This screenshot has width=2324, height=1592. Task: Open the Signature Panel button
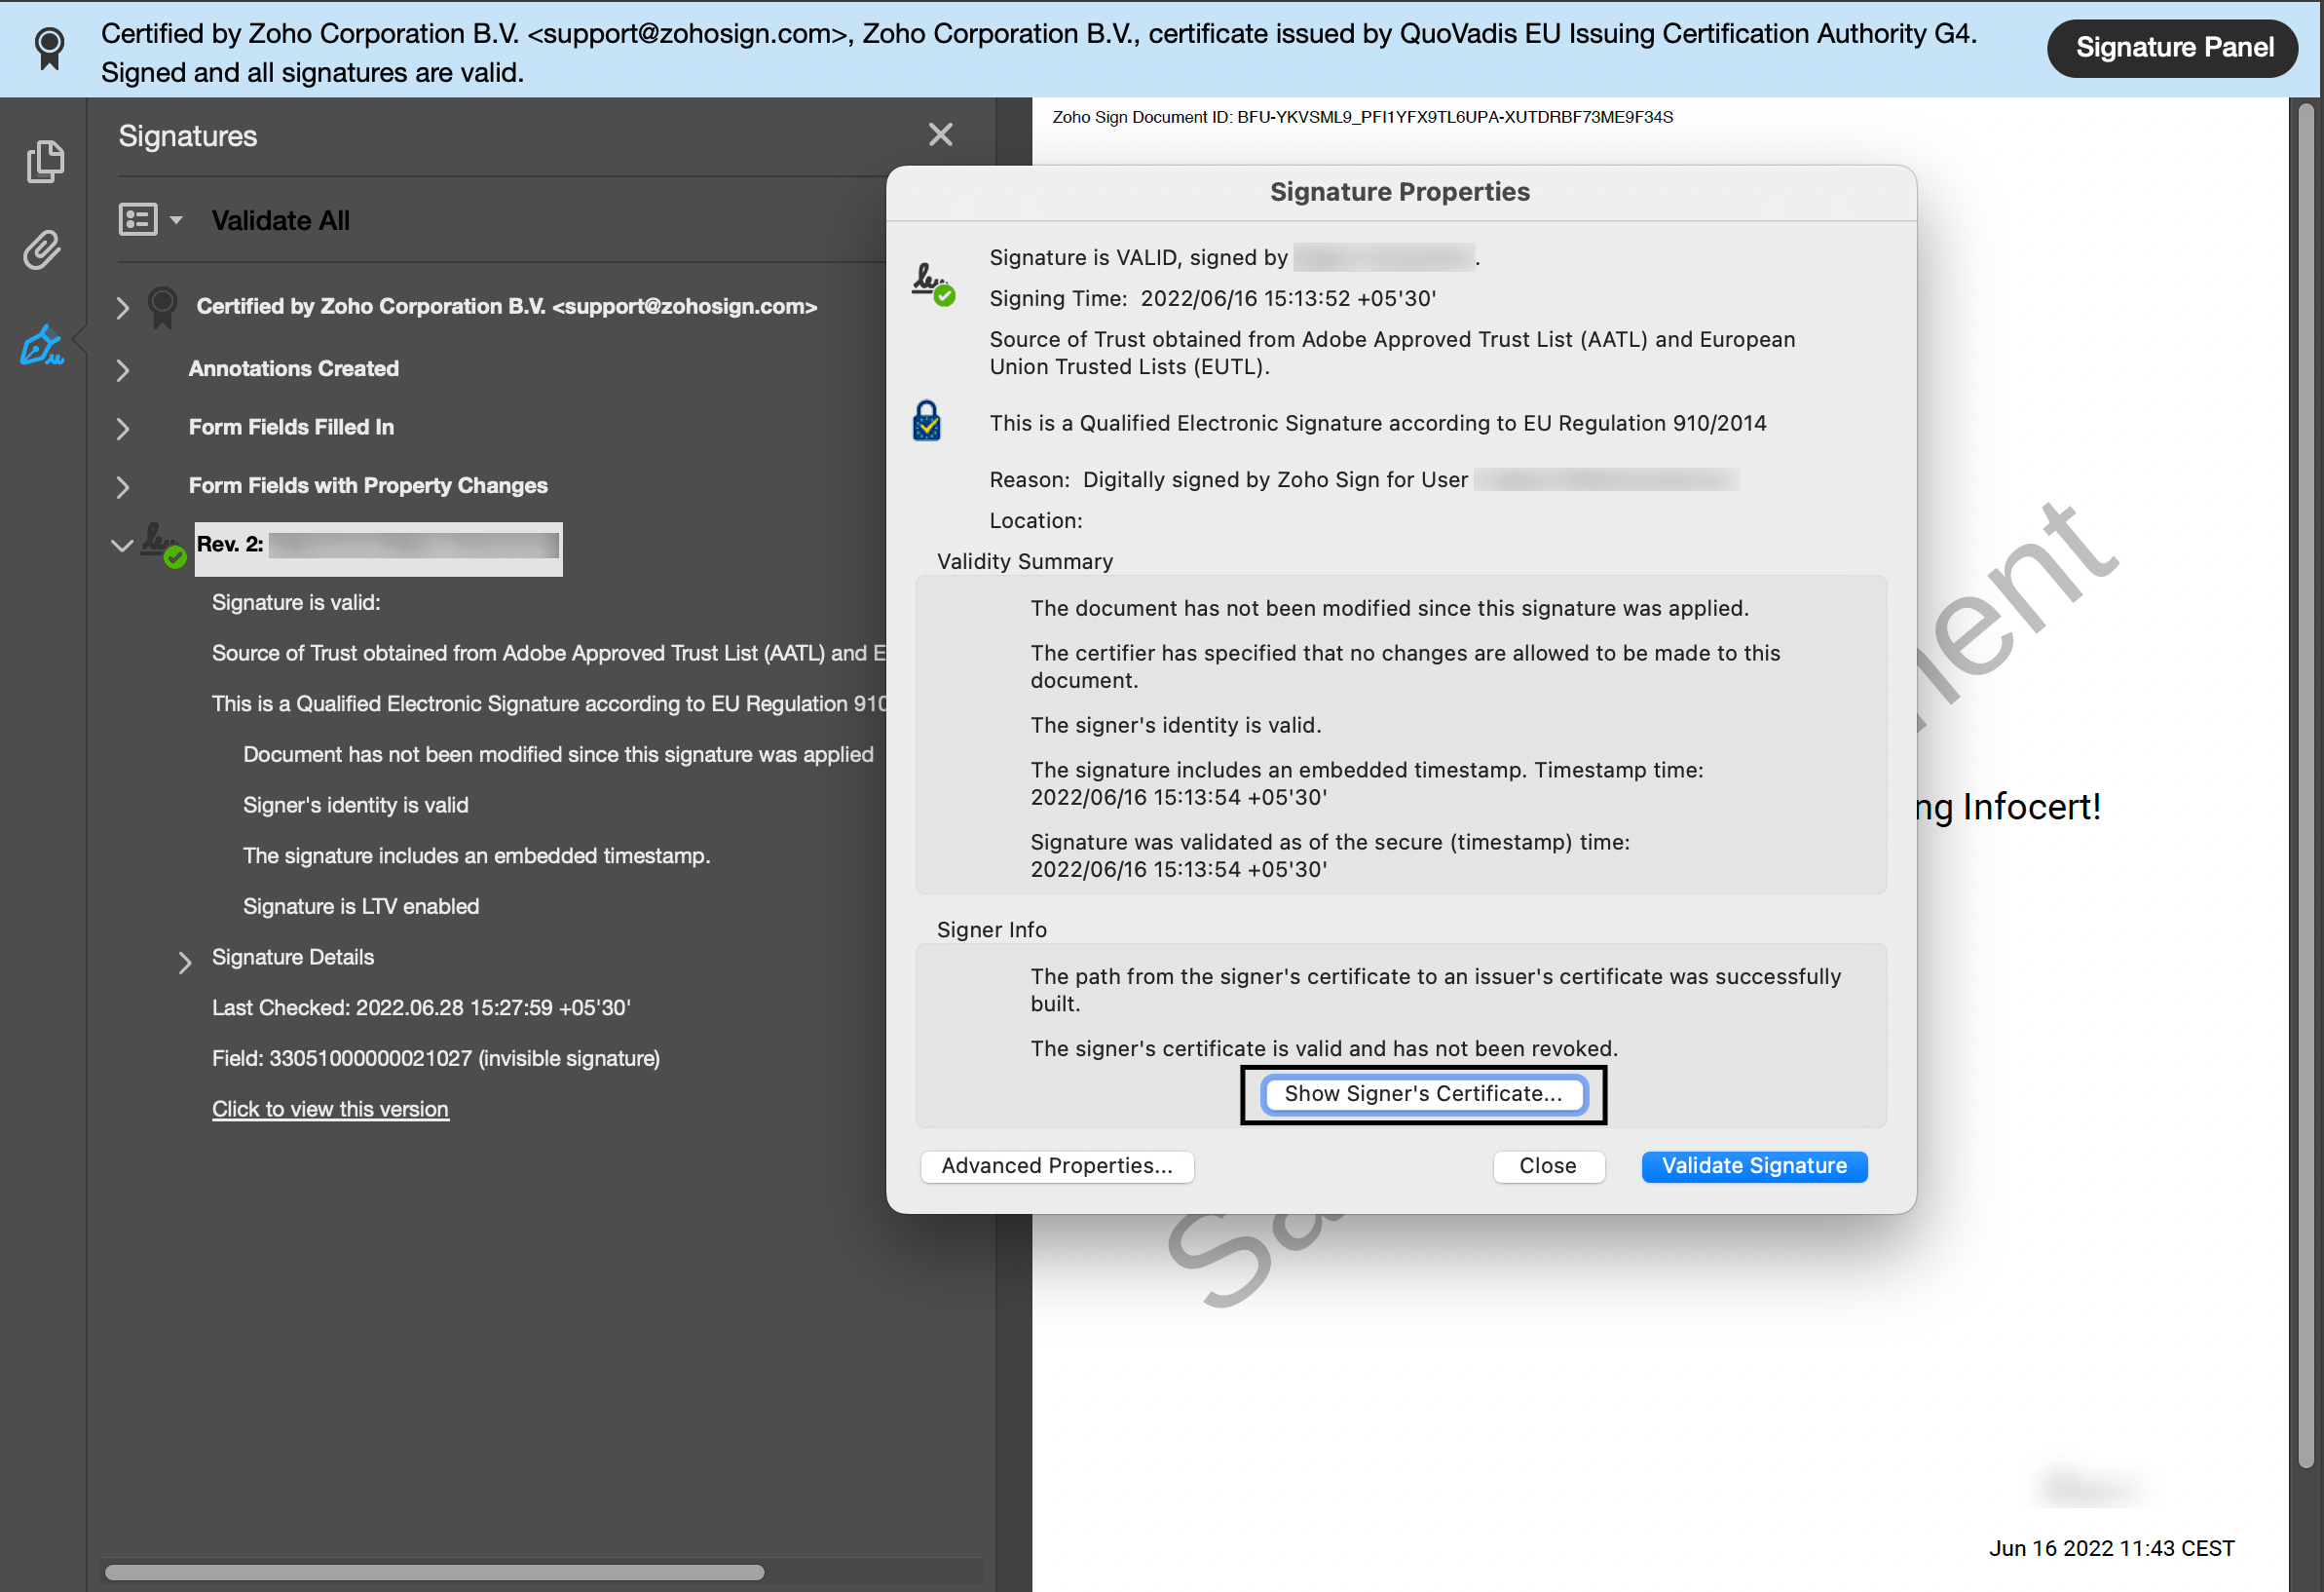click(2173, 47)
